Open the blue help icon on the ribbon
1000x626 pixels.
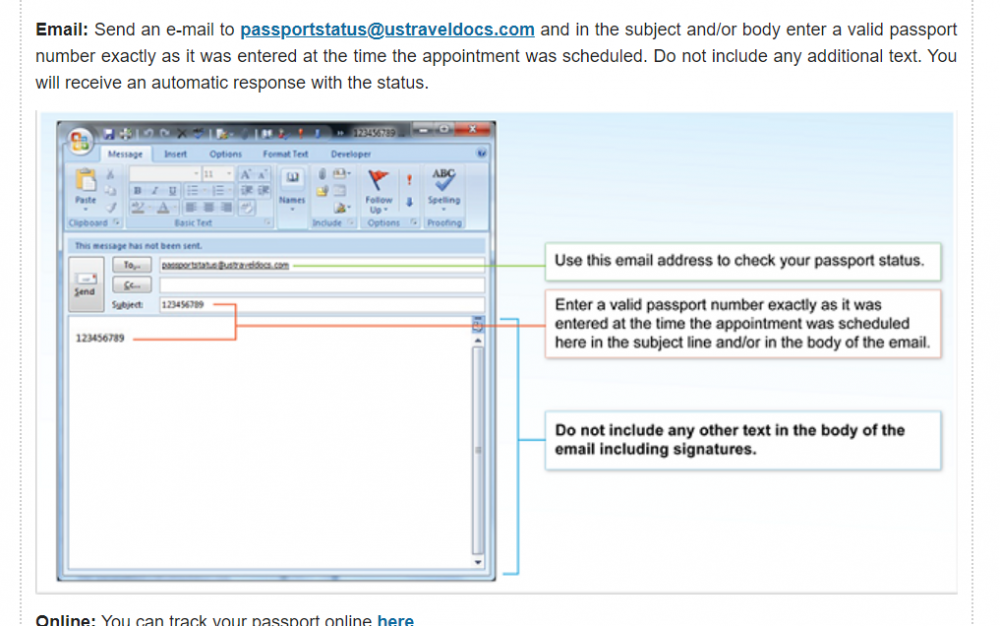tap(481, 154)
